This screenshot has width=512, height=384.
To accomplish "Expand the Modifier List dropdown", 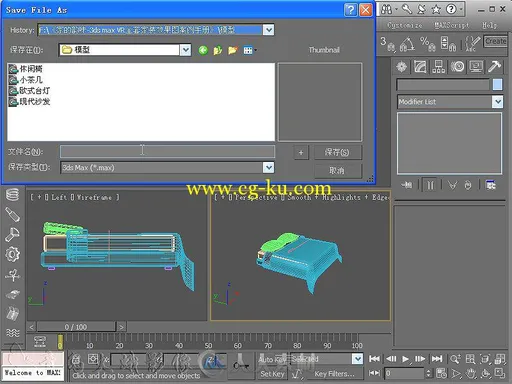I will (x=497, y=102).
